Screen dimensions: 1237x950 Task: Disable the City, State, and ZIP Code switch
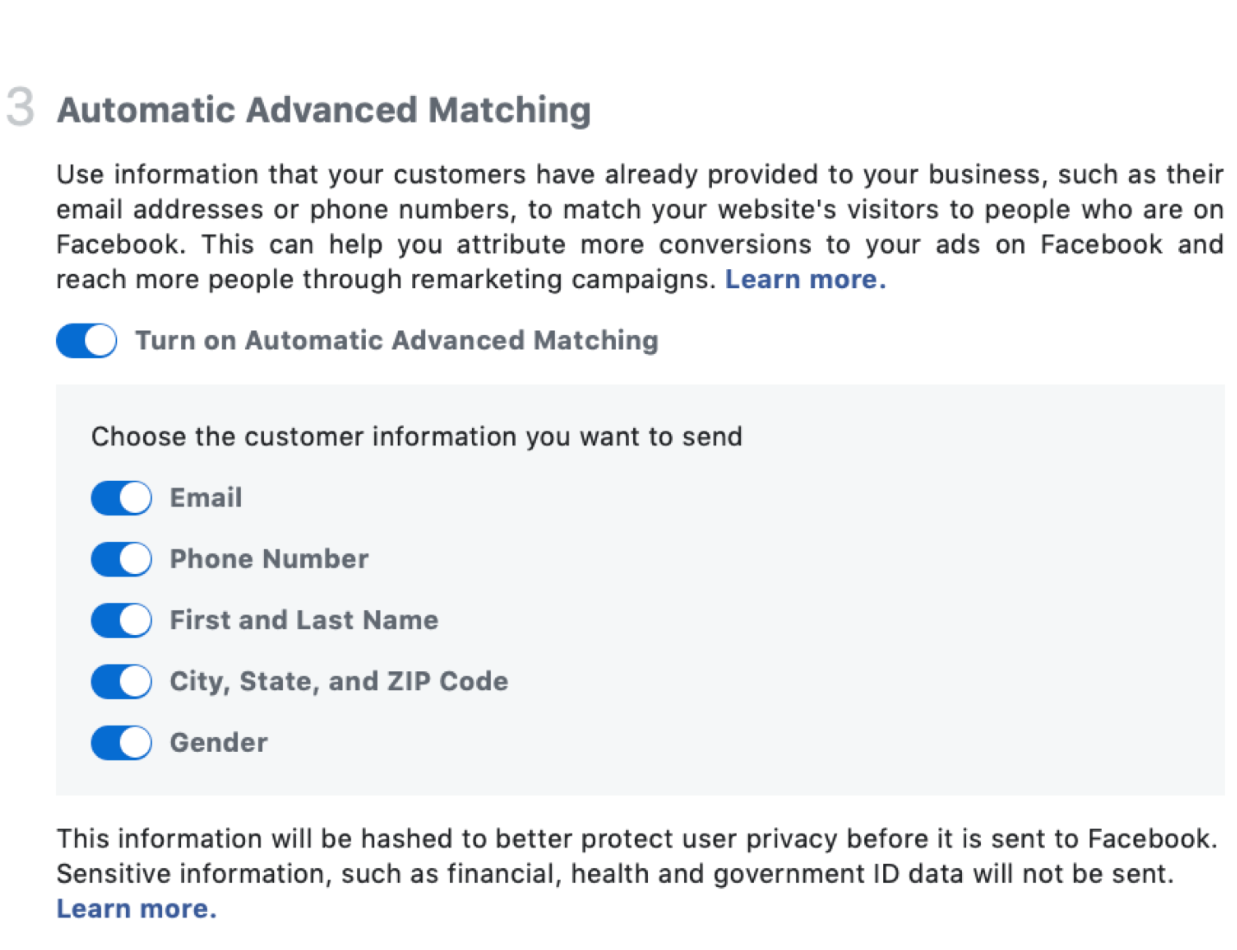coord(121,682)
